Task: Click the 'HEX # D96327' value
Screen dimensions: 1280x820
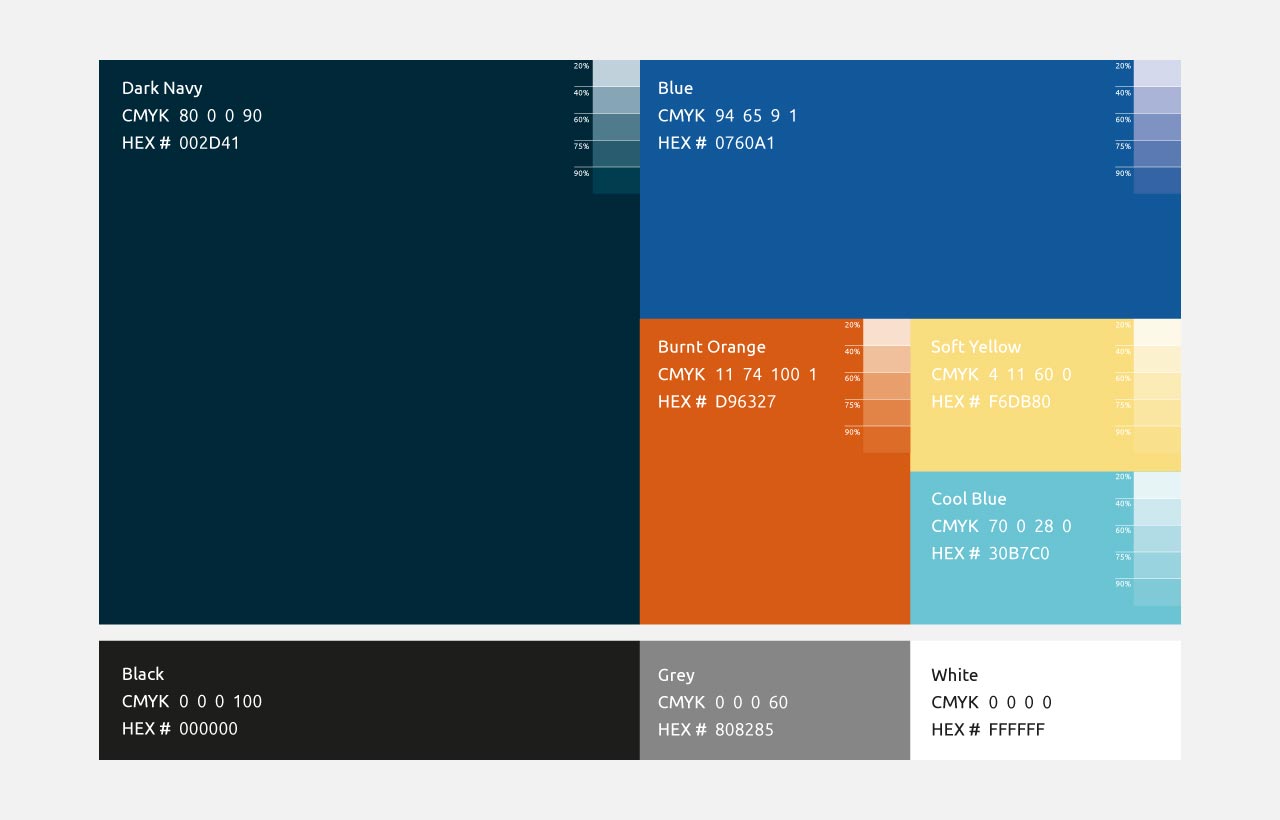Action: click(x=717, y=402)
